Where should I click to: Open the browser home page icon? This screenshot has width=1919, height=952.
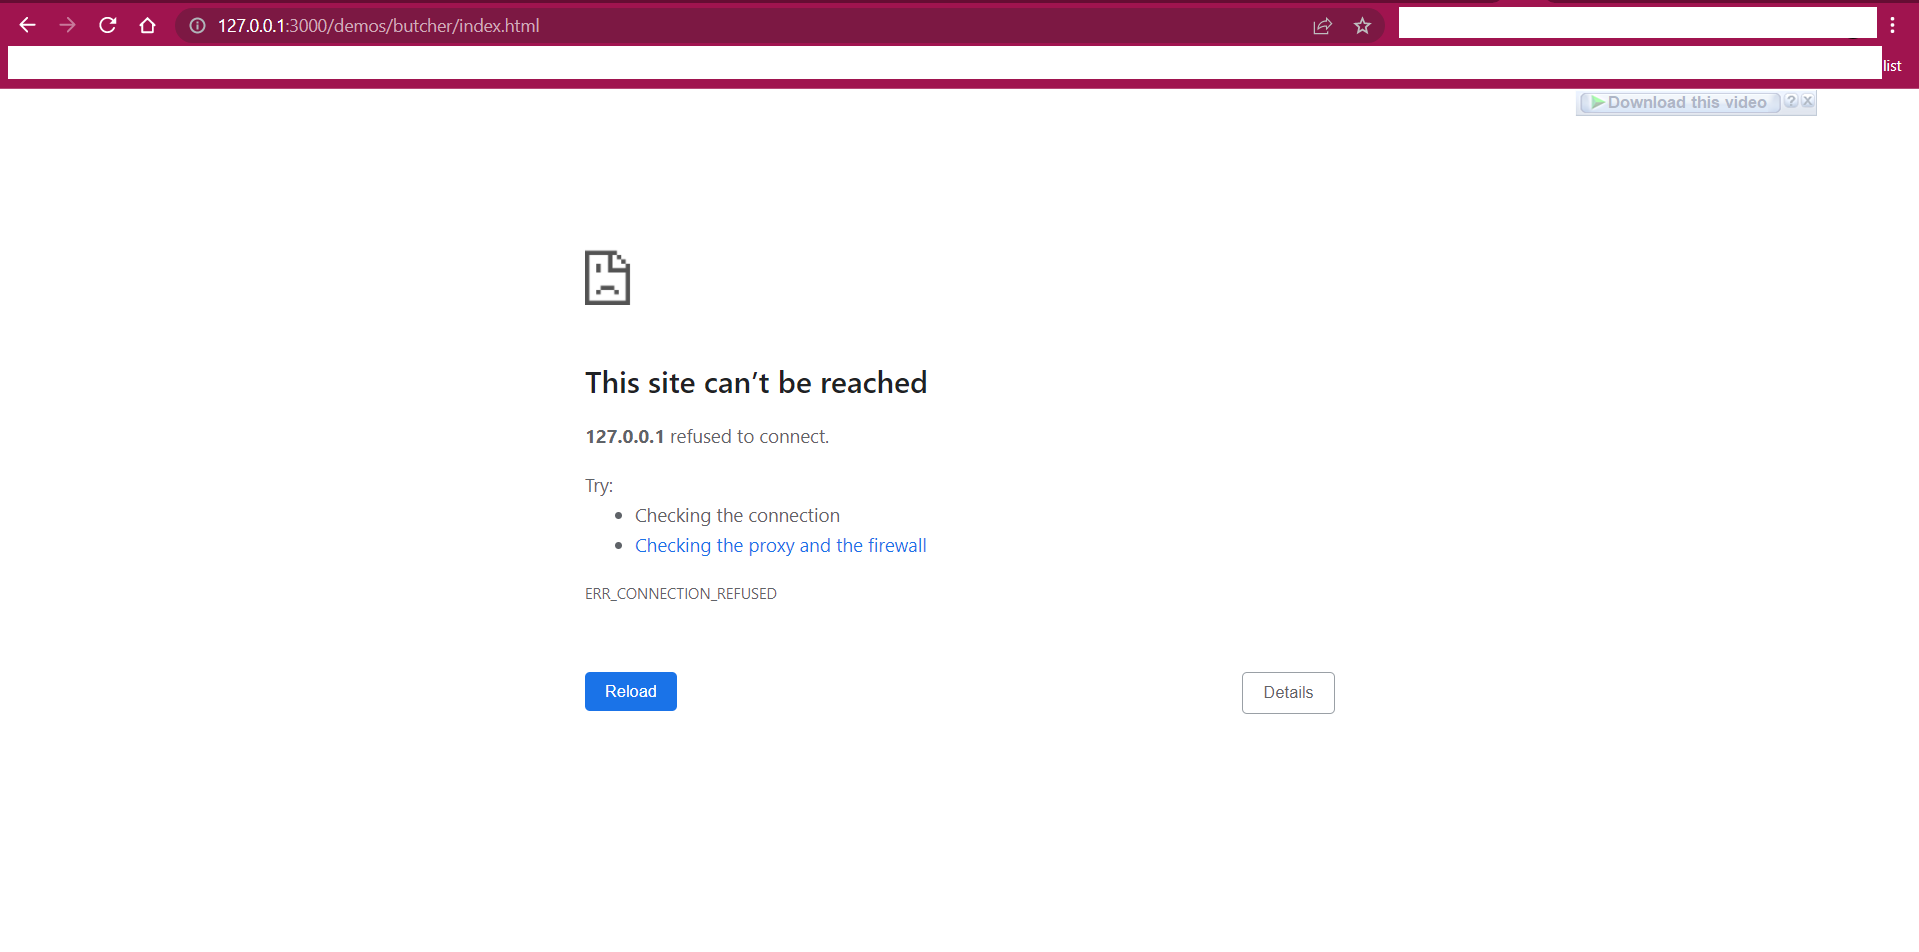pos(147,25)
